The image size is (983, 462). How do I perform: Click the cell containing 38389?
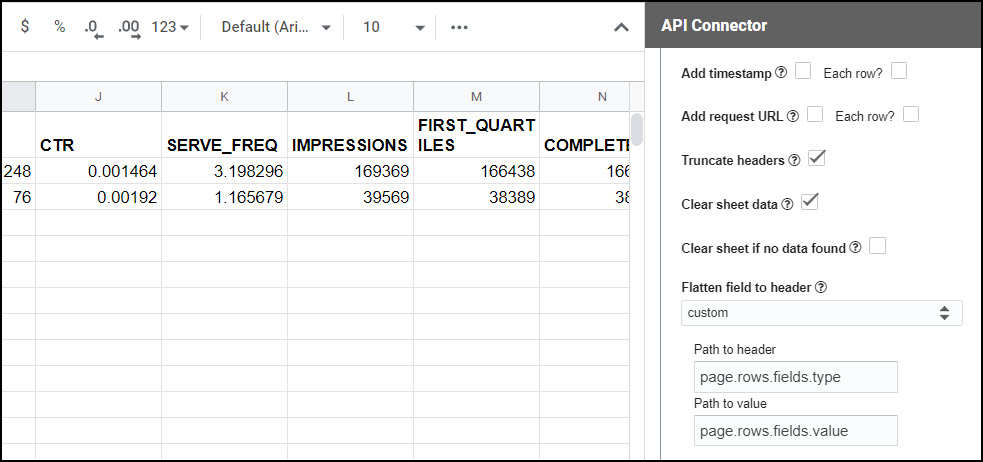476,197
